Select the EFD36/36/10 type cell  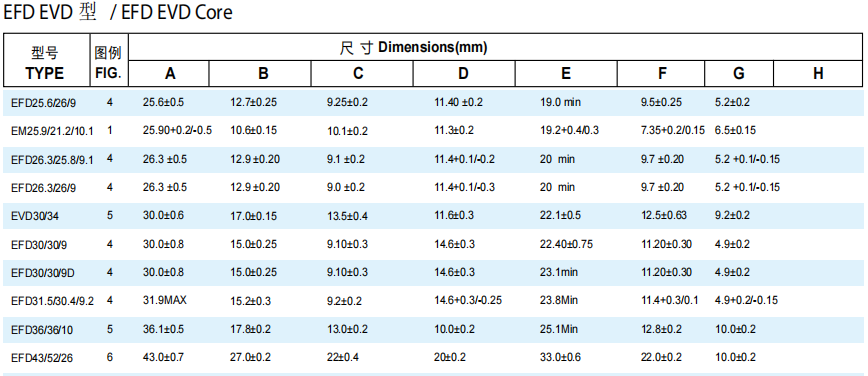42,330
